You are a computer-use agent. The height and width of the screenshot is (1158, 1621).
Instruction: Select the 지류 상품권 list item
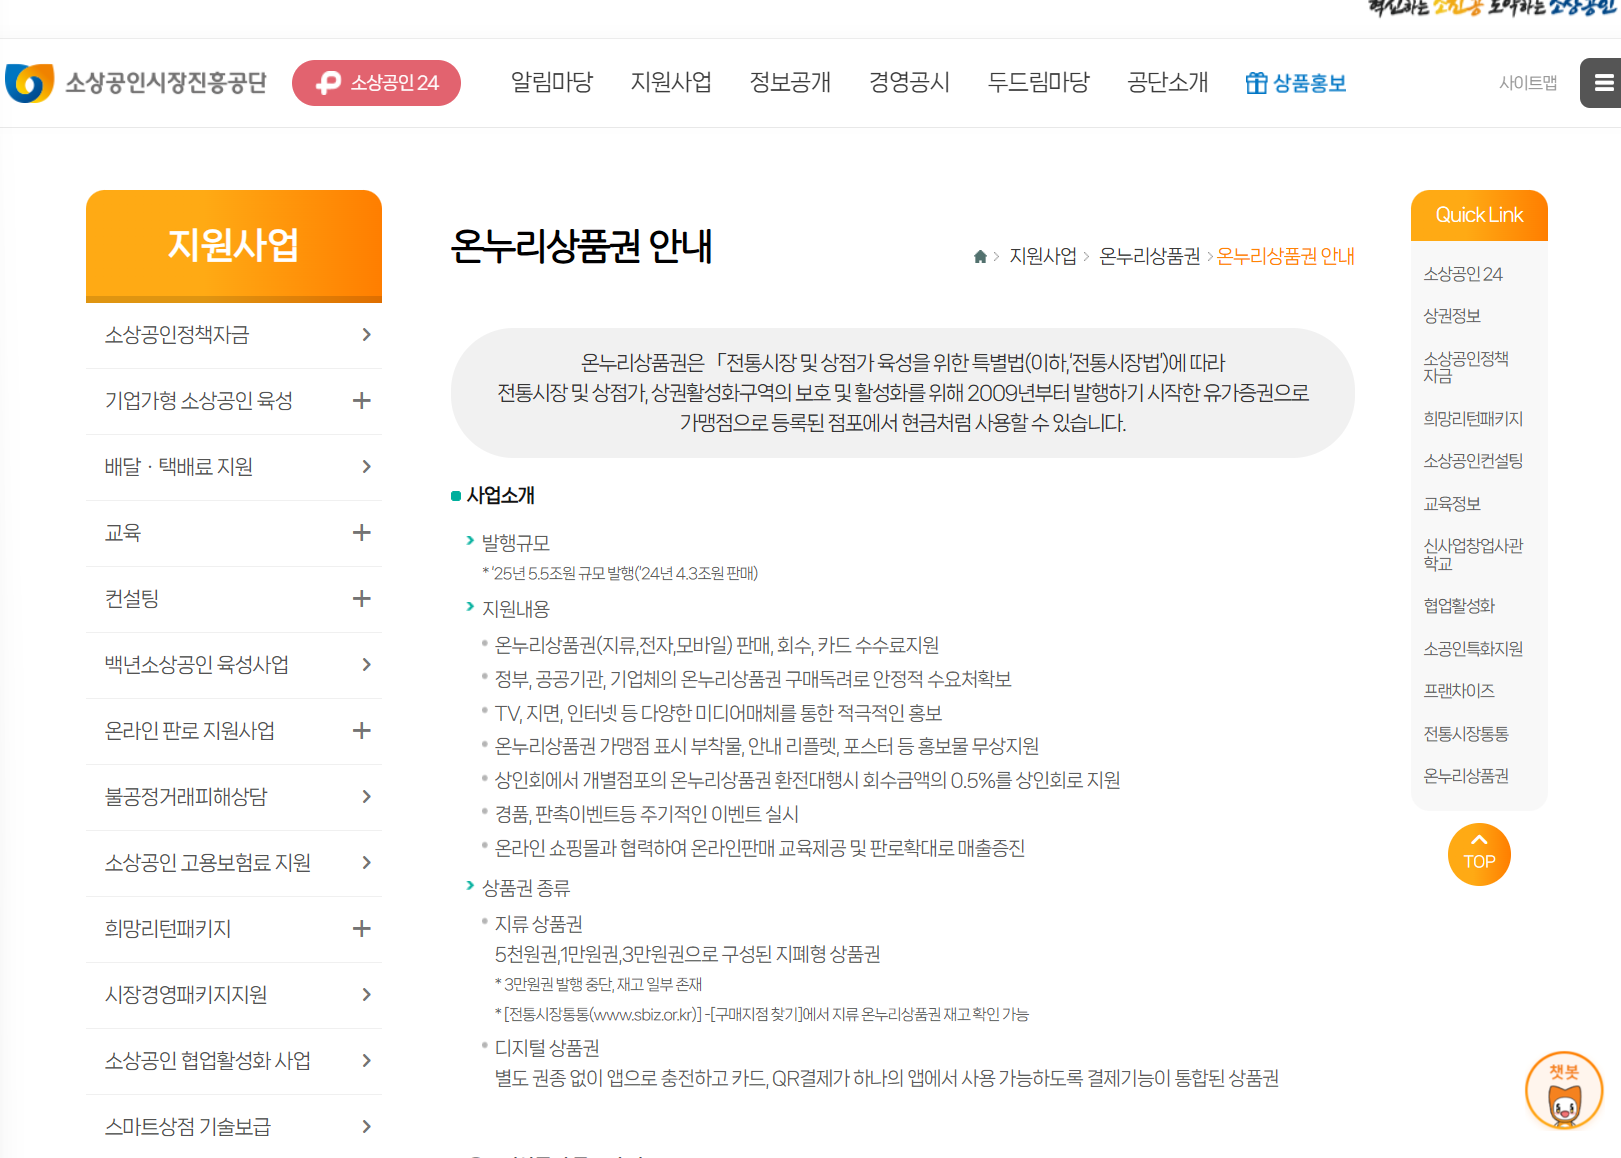click(x=538, y=924)
